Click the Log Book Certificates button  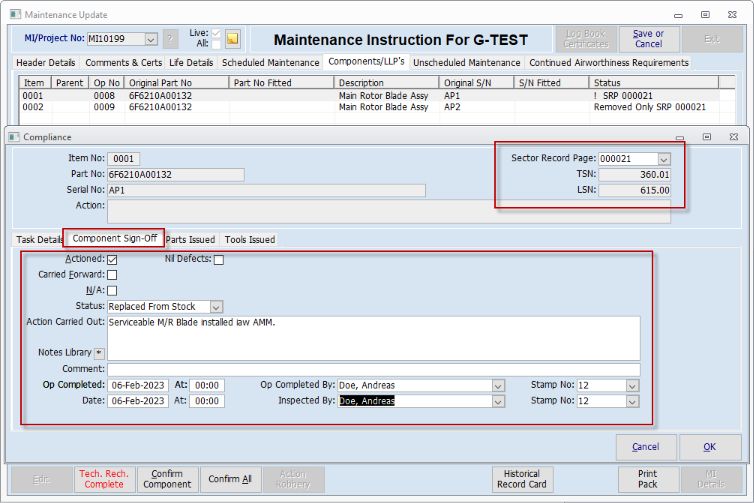point(586,39)
